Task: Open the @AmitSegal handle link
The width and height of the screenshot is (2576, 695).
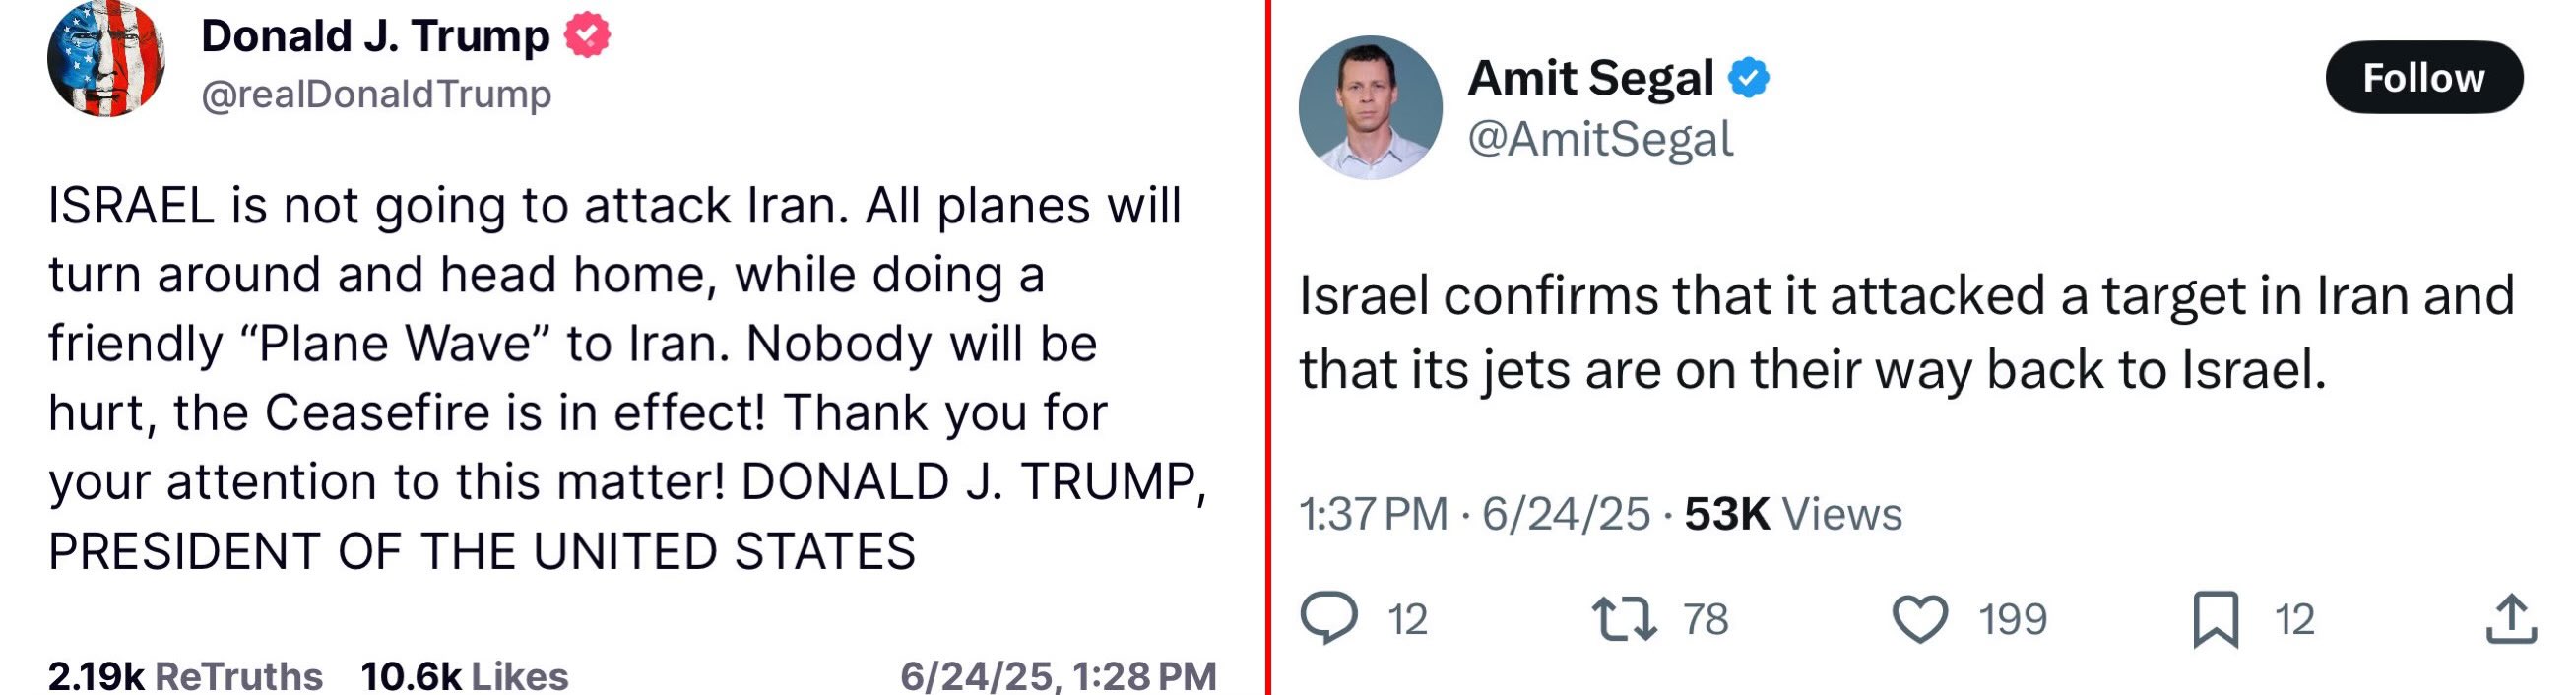Action: (x=1600, y=138)
